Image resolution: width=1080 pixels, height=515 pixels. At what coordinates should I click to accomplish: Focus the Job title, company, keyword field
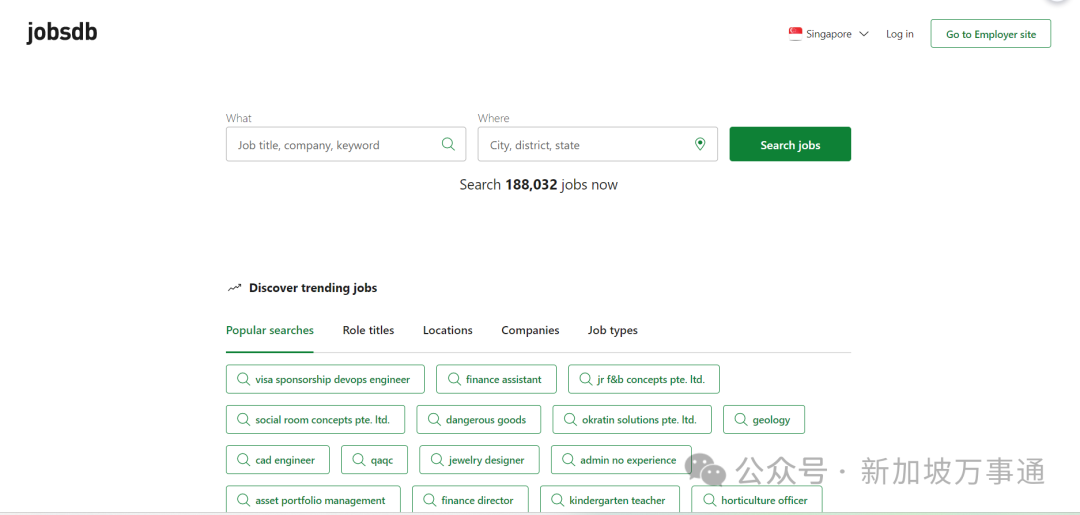346,145
